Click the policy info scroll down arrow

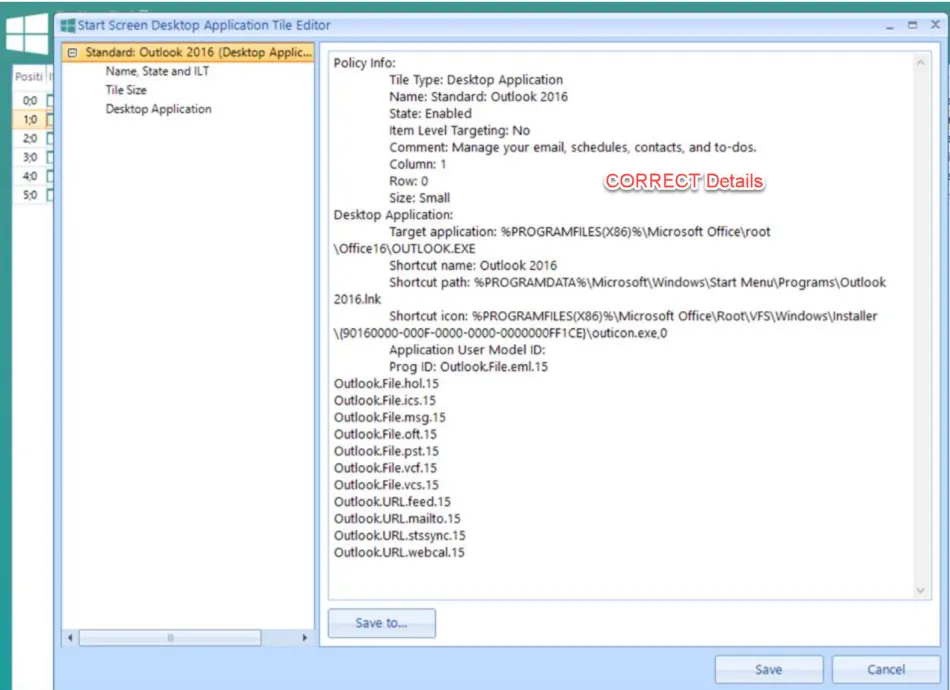[922, 591]
